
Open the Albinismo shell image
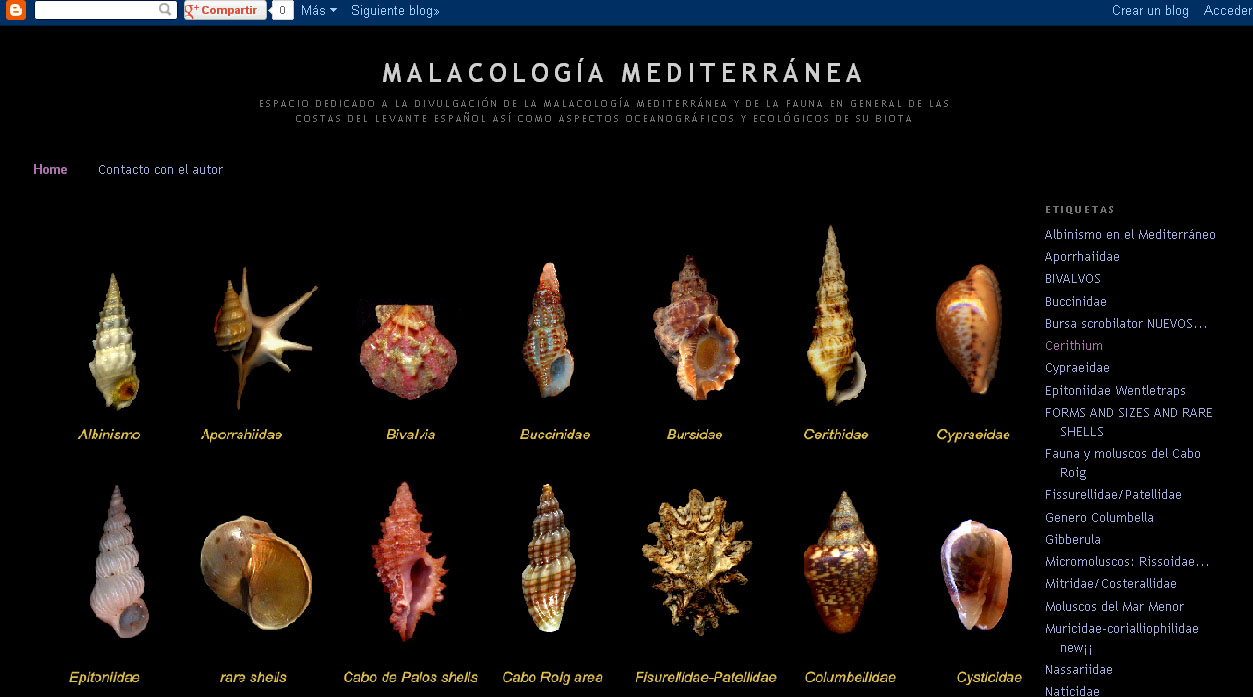[114, 342]
